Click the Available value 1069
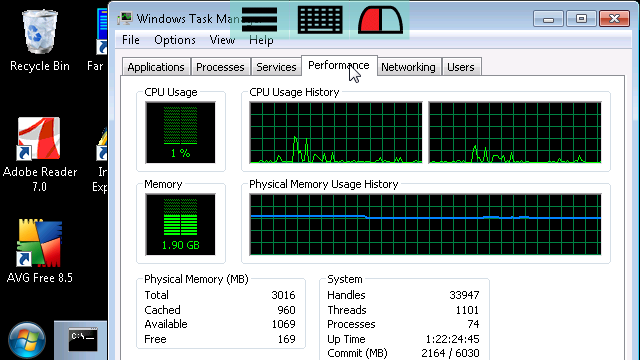 point(283,324)
